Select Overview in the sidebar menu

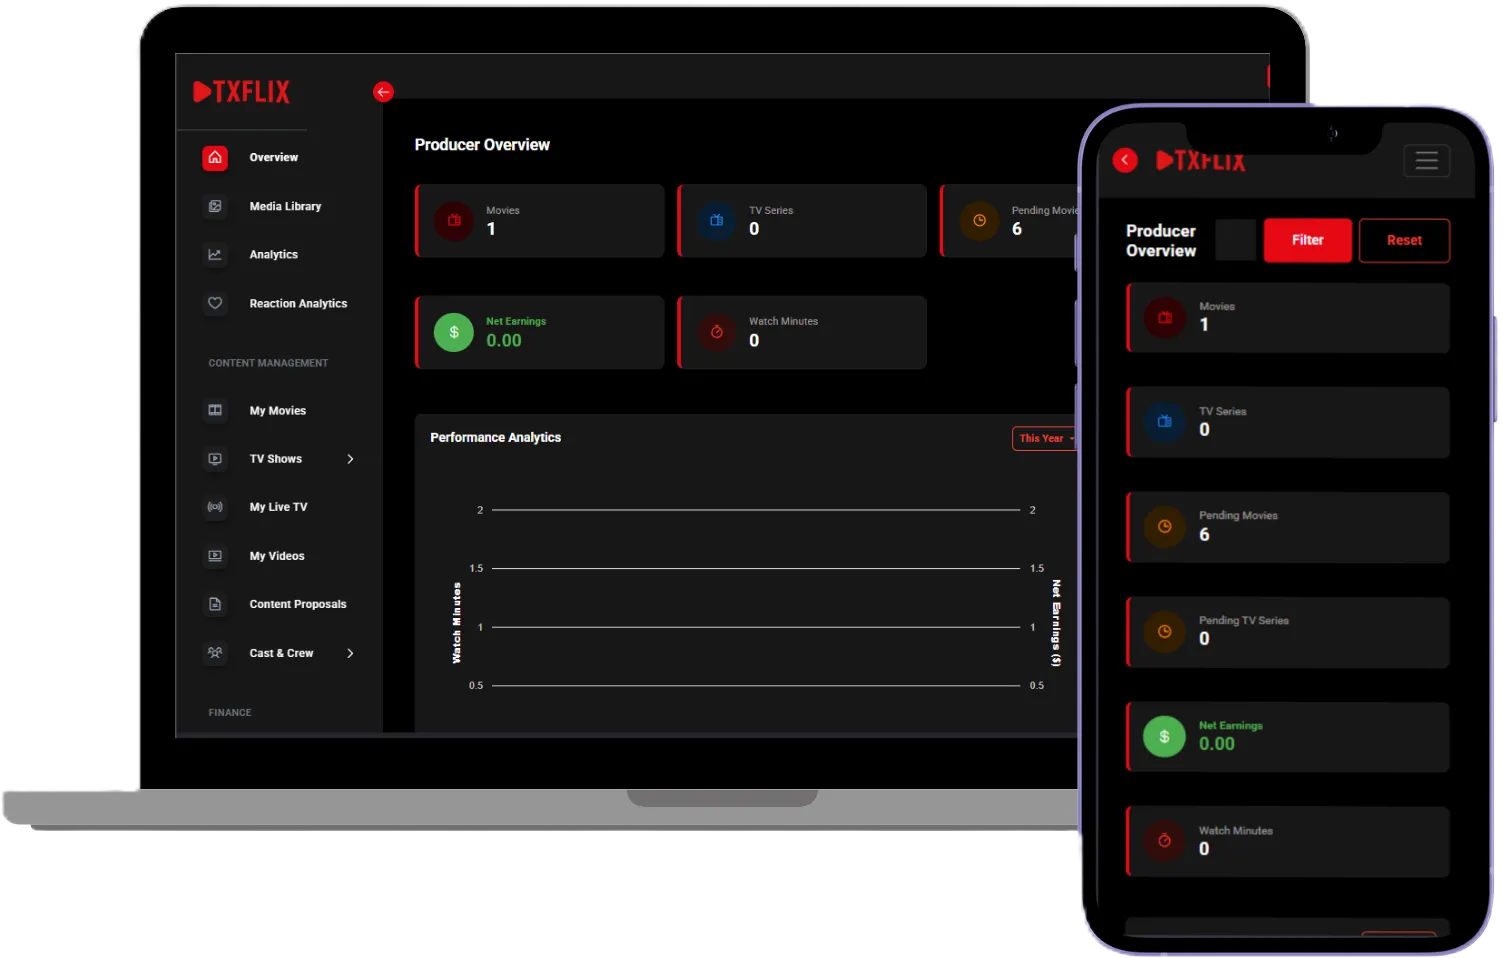coord(273,157)
